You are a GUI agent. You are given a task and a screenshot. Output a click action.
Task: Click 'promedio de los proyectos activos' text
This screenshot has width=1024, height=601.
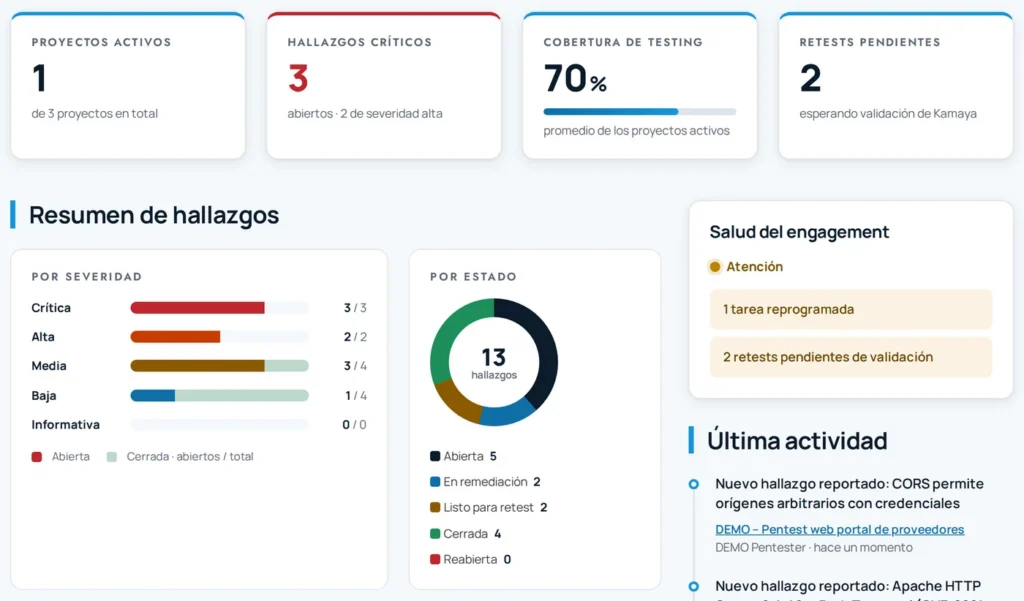coord(637,131)
